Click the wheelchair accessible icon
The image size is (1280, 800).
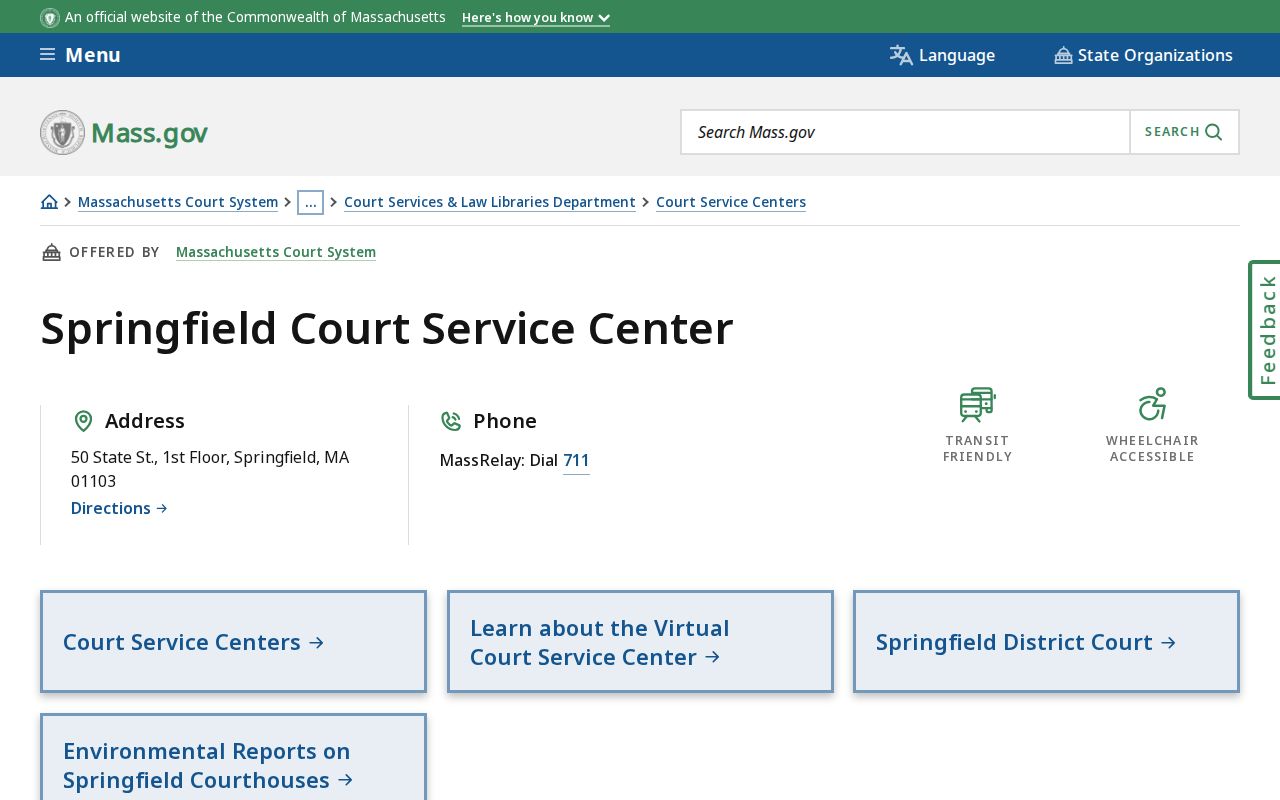pyautogui.click(x=1152, y=404)
